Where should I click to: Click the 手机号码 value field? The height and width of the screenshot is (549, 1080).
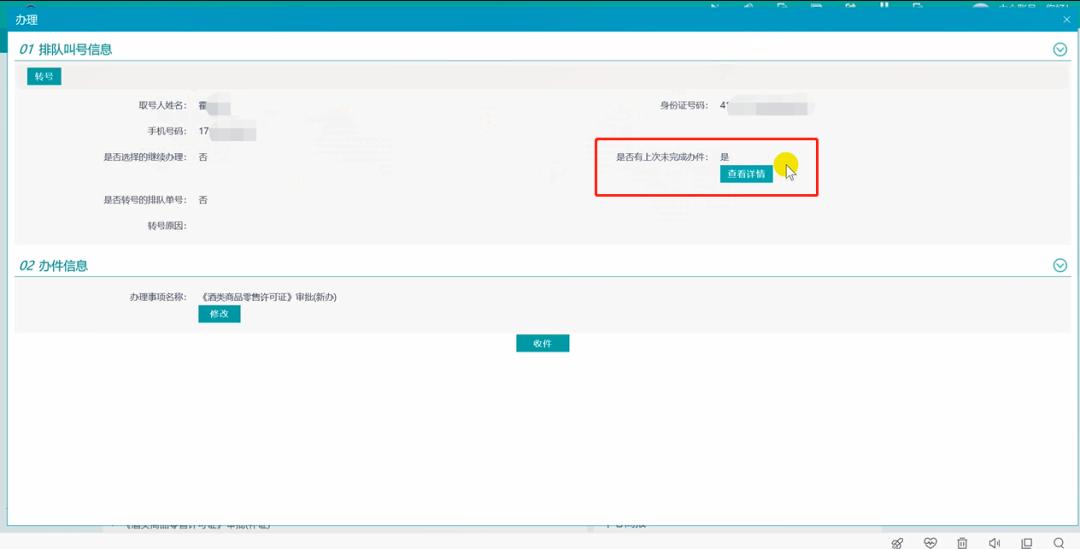coord(227,131)
